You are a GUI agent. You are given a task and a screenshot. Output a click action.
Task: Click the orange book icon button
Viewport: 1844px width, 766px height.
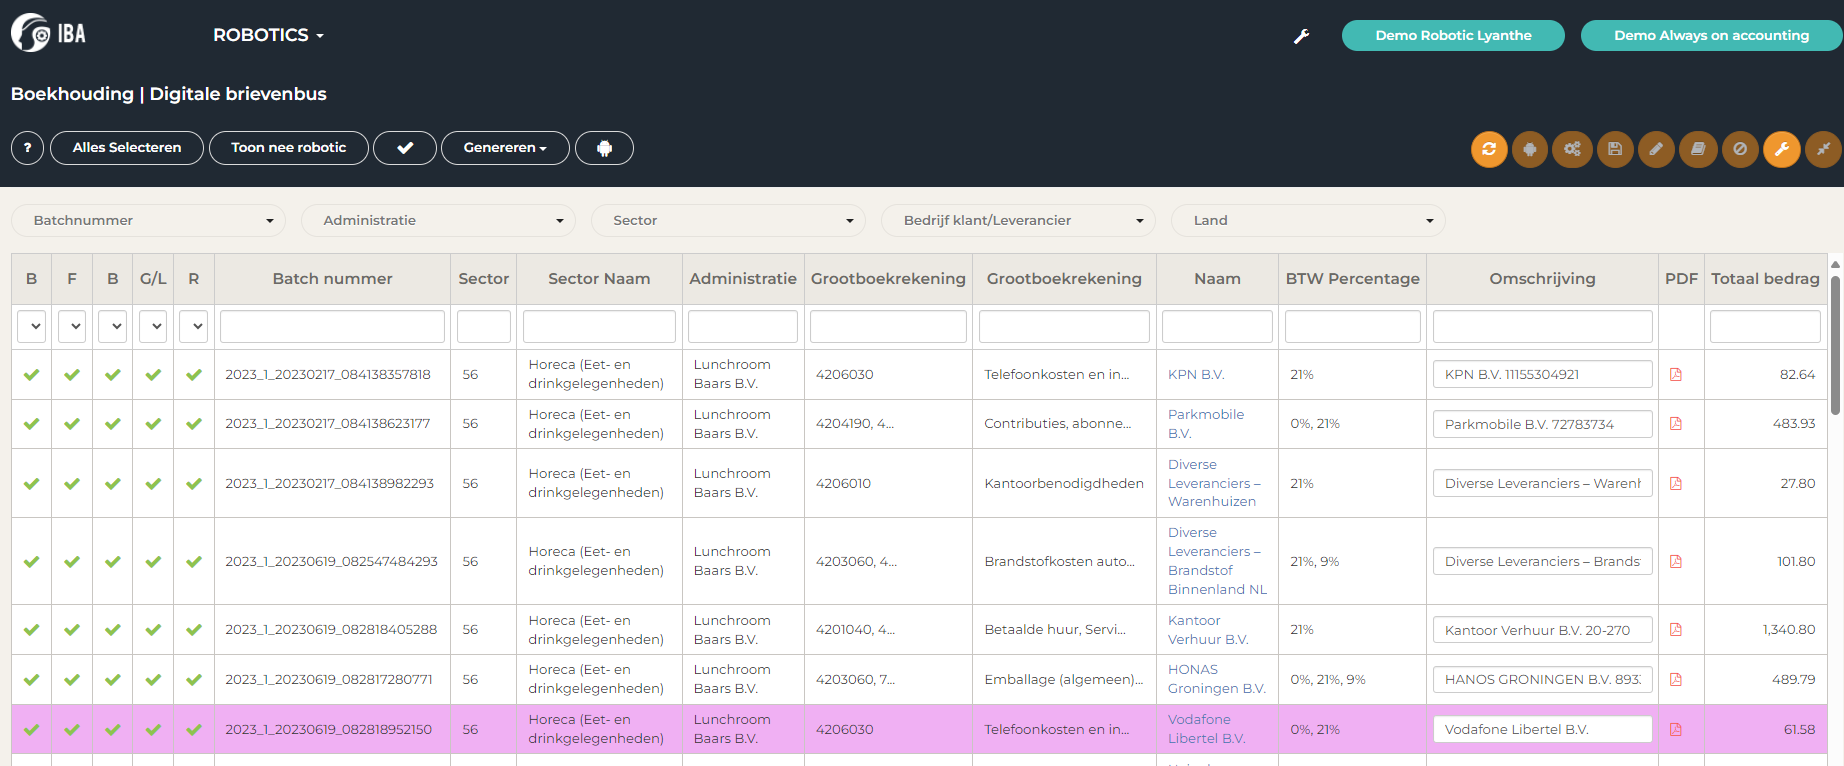(x=1698, y=149)
